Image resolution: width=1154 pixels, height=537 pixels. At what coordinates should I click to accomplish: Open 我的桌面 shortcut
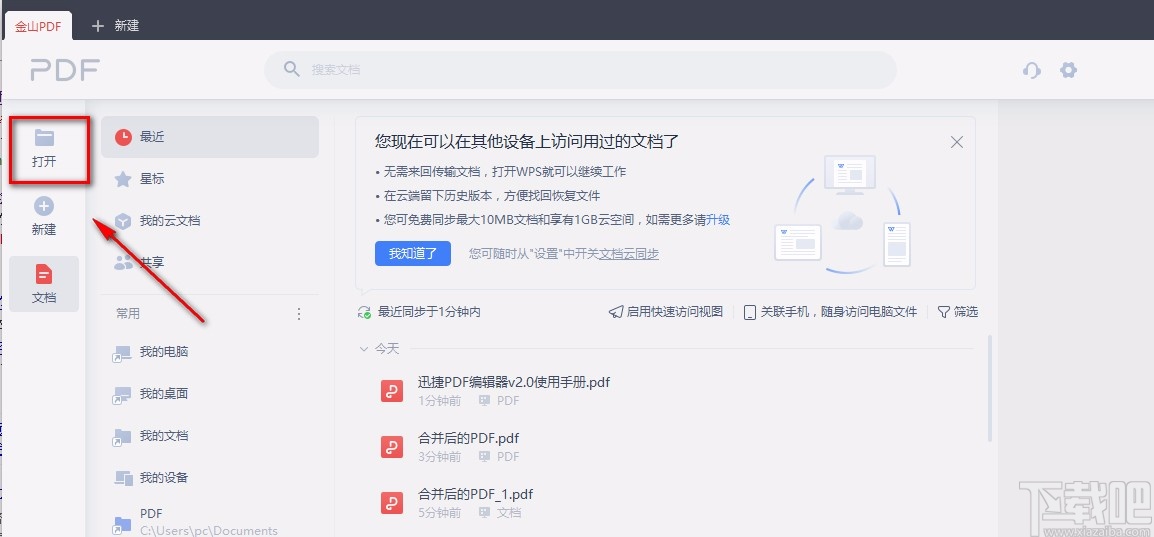coord(210,394)
